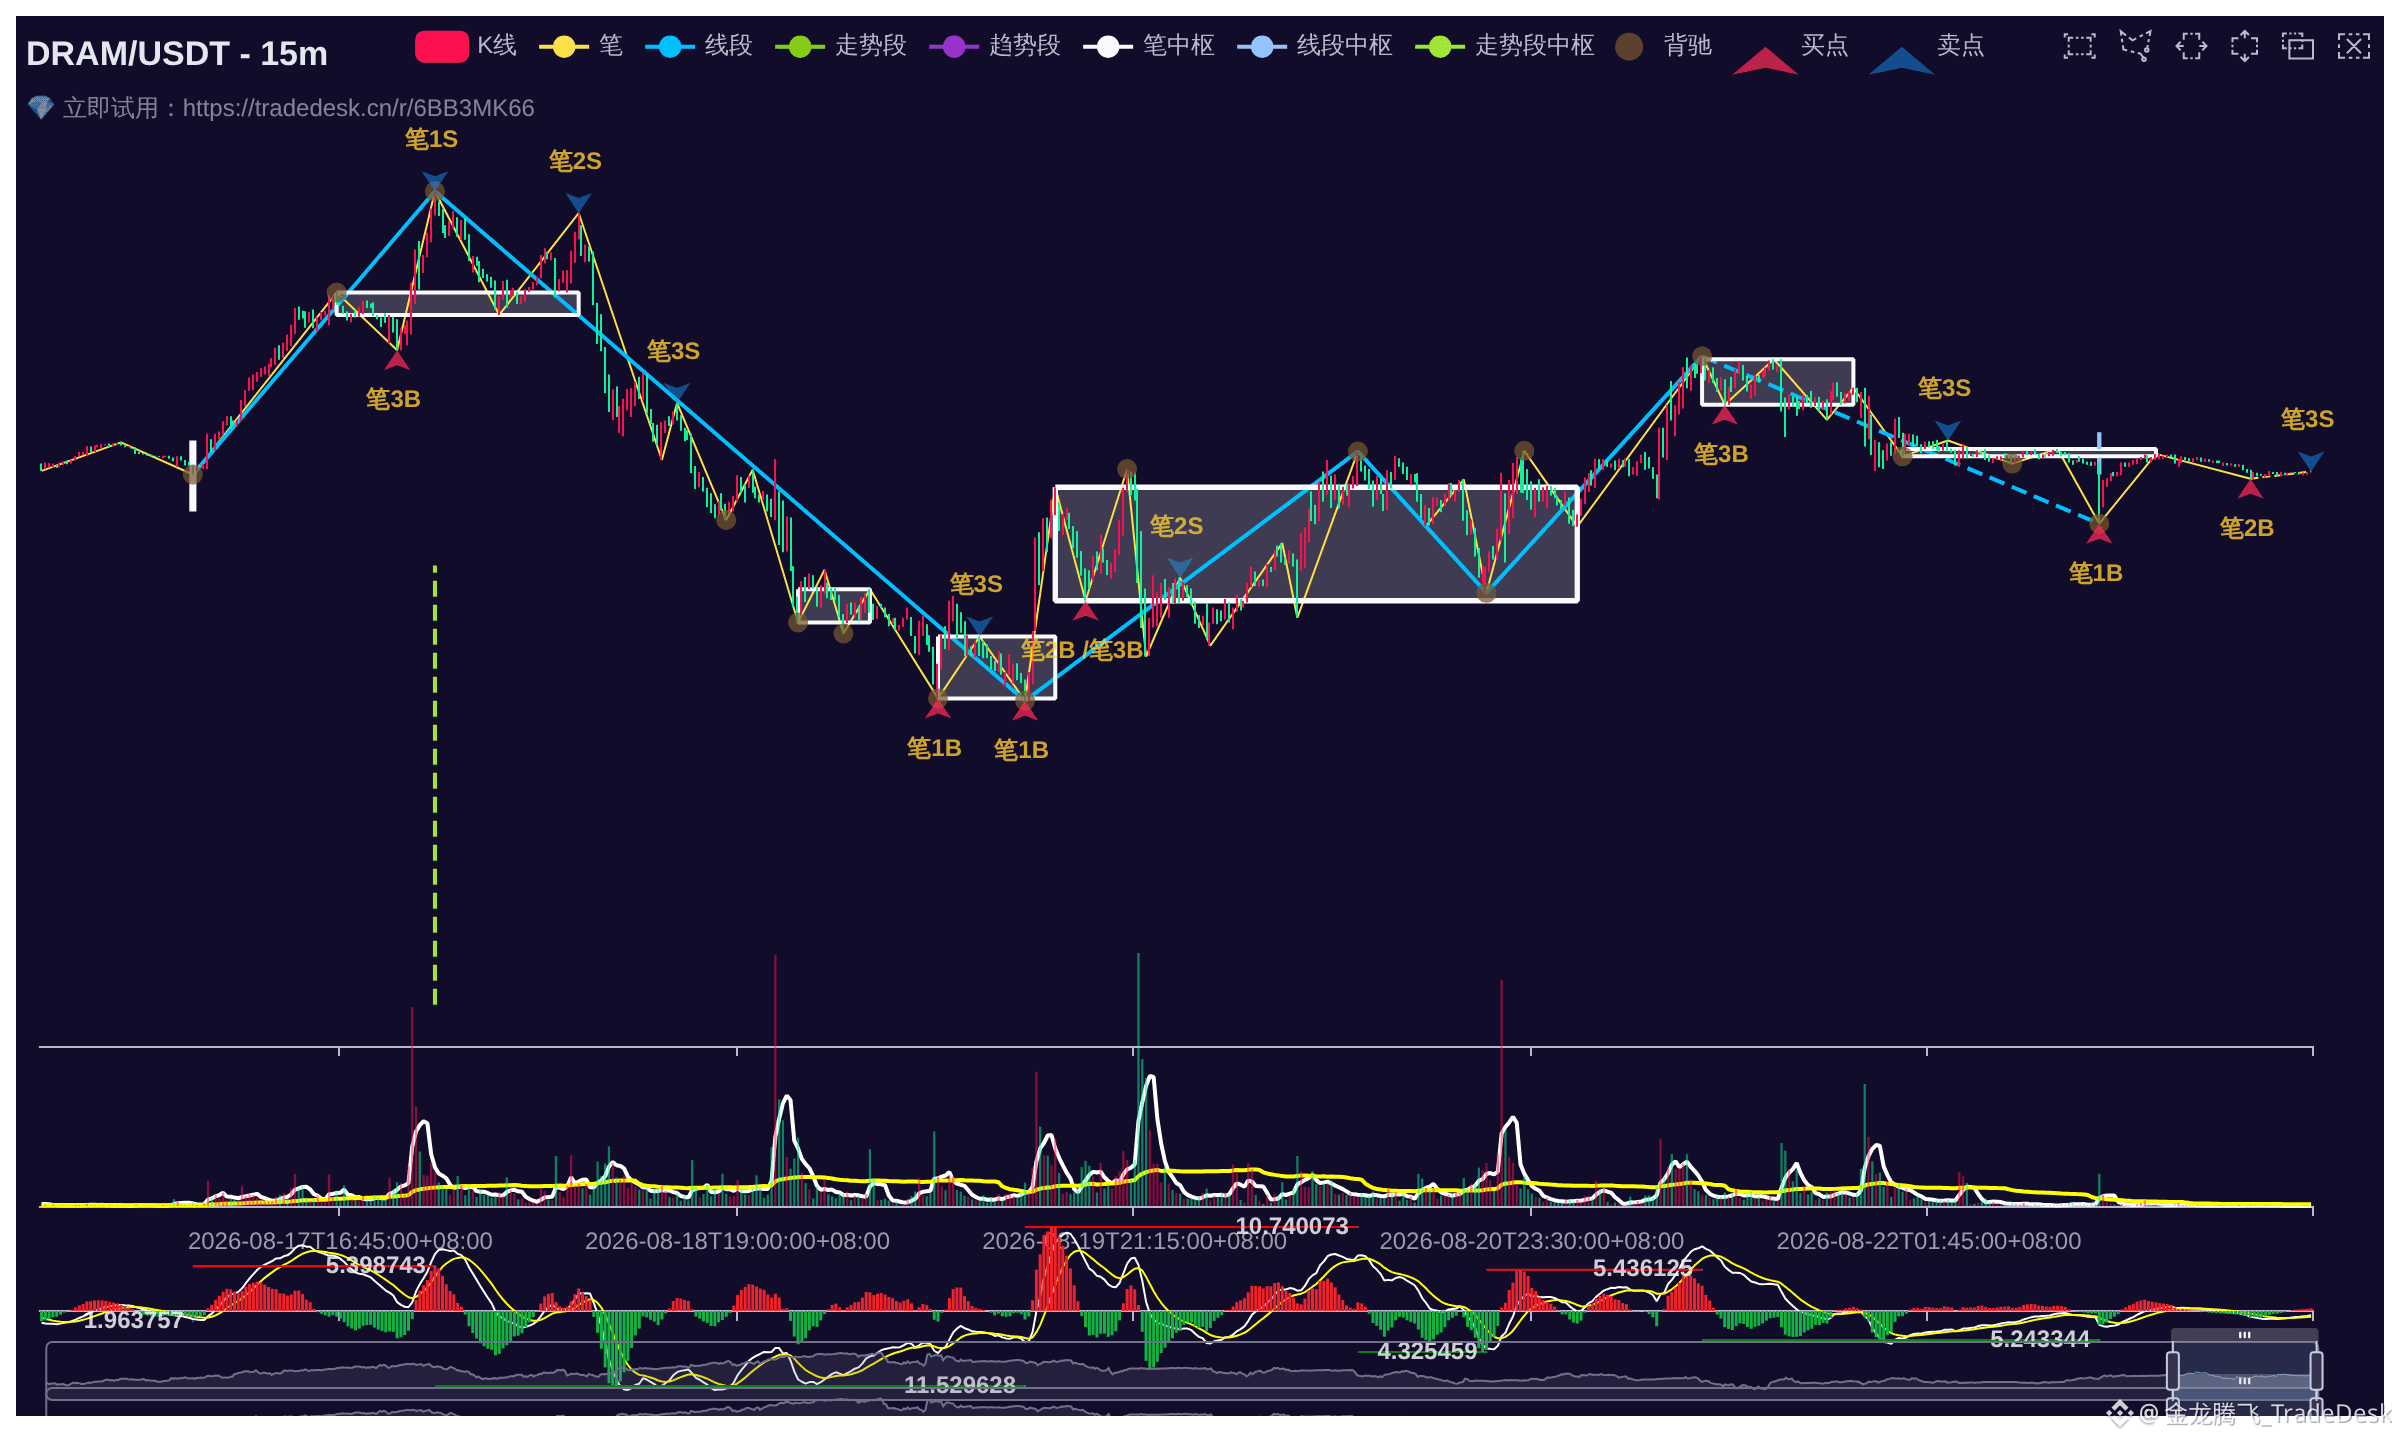Grab the right handle of the zoom slider
This screenshot has height=1440, width=2400.
[2316, 1370]
